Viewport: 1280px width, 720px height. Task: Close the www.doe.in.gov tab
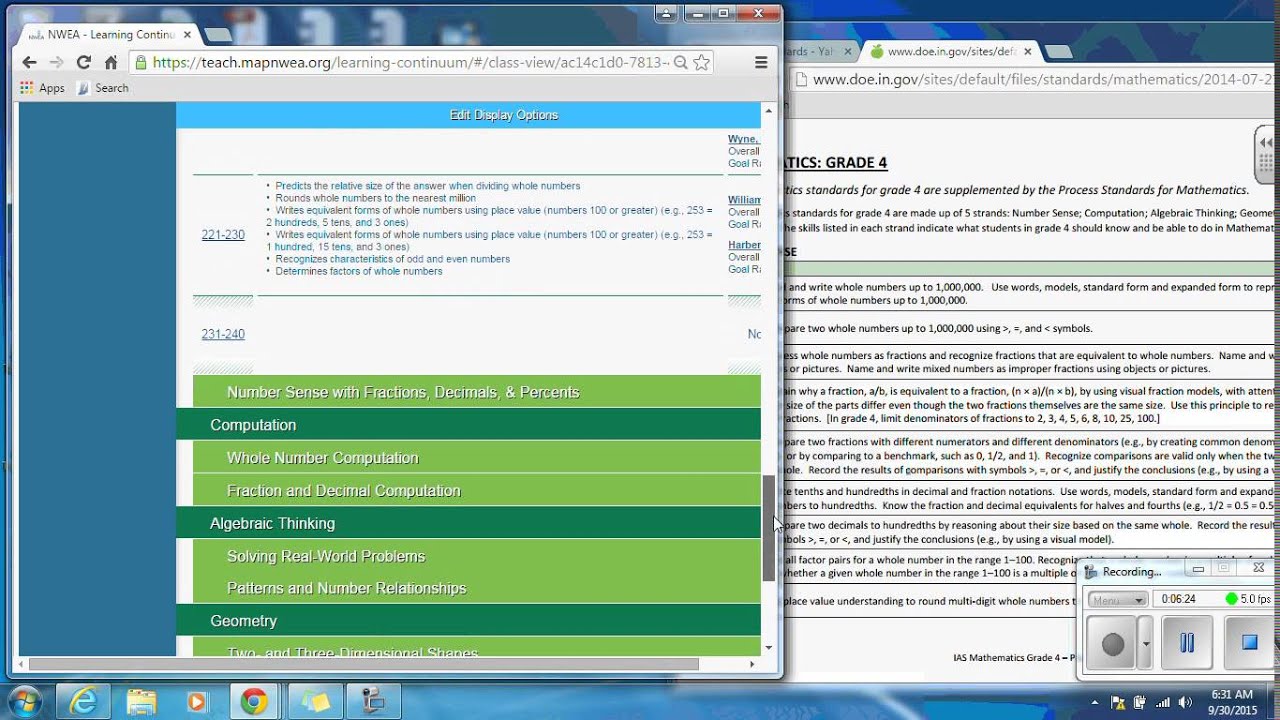click(x=1027, y=51)
